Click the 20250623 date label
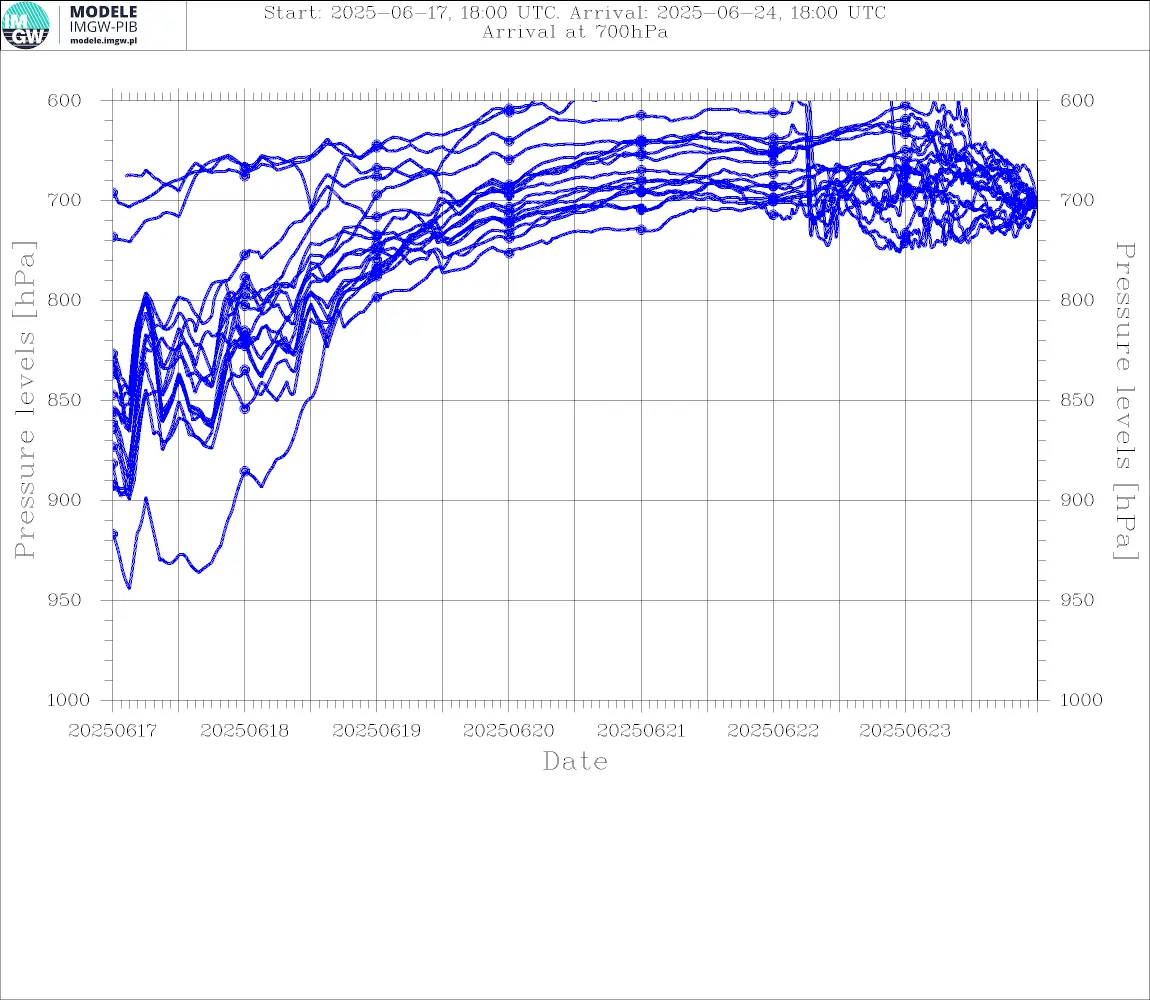This screenshot has width=1150, height=1000. [x=905, y=731]
